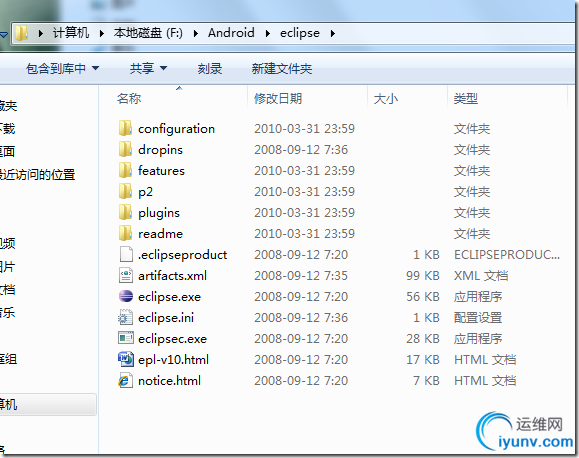Create a folder with 新建文件夹
579x458 pixels.
[282, 68]
